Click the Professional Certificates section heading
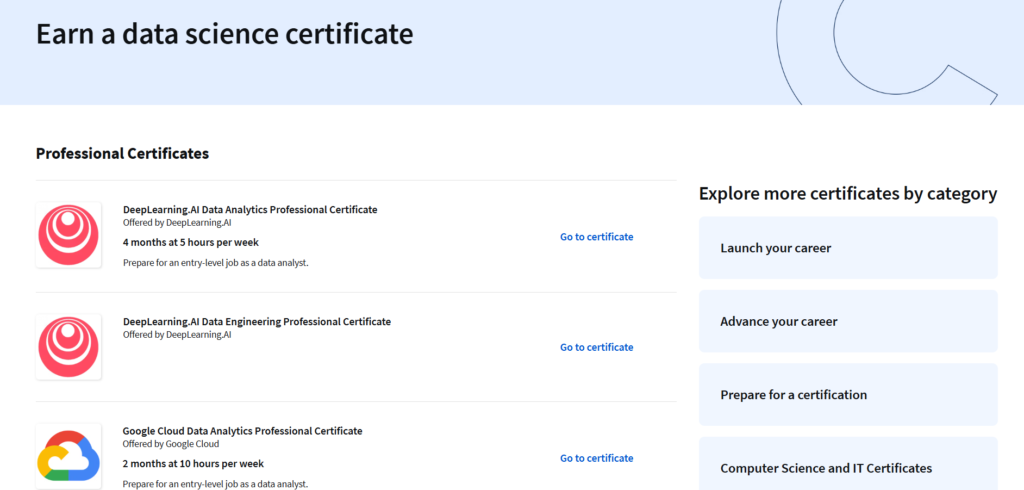The image size is (1024, 490). click(122, 154)
